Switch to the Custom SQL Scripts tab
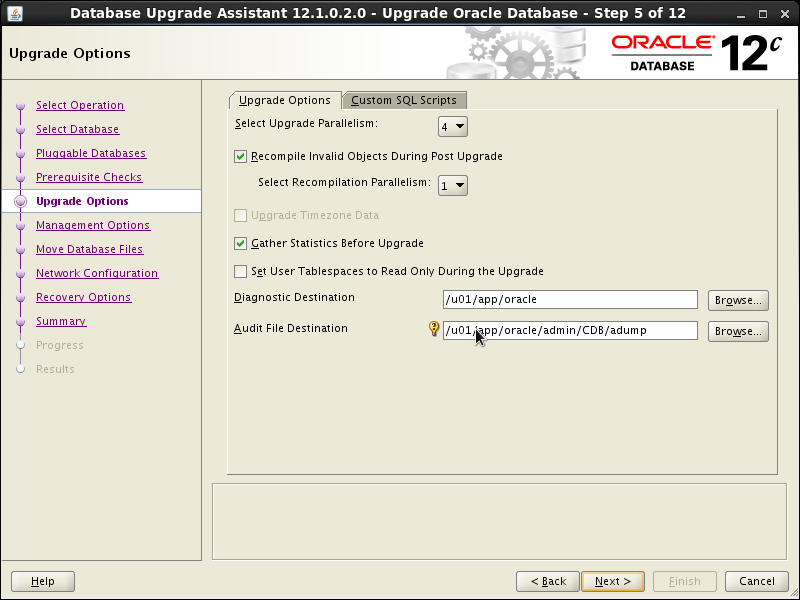800x600 pixels. coord(404,100)
